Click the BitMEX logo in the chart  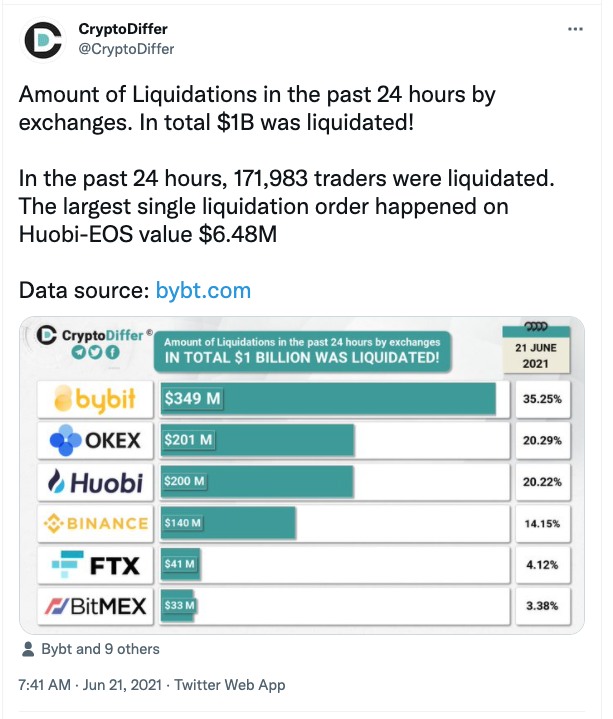point(92,606)
